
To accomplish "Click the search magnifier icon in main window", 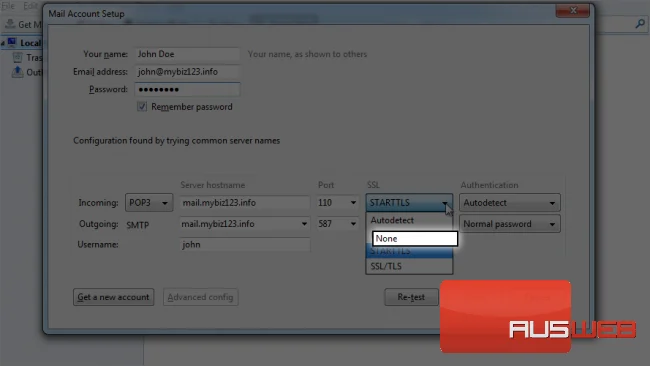I will [x=640, y=24].
